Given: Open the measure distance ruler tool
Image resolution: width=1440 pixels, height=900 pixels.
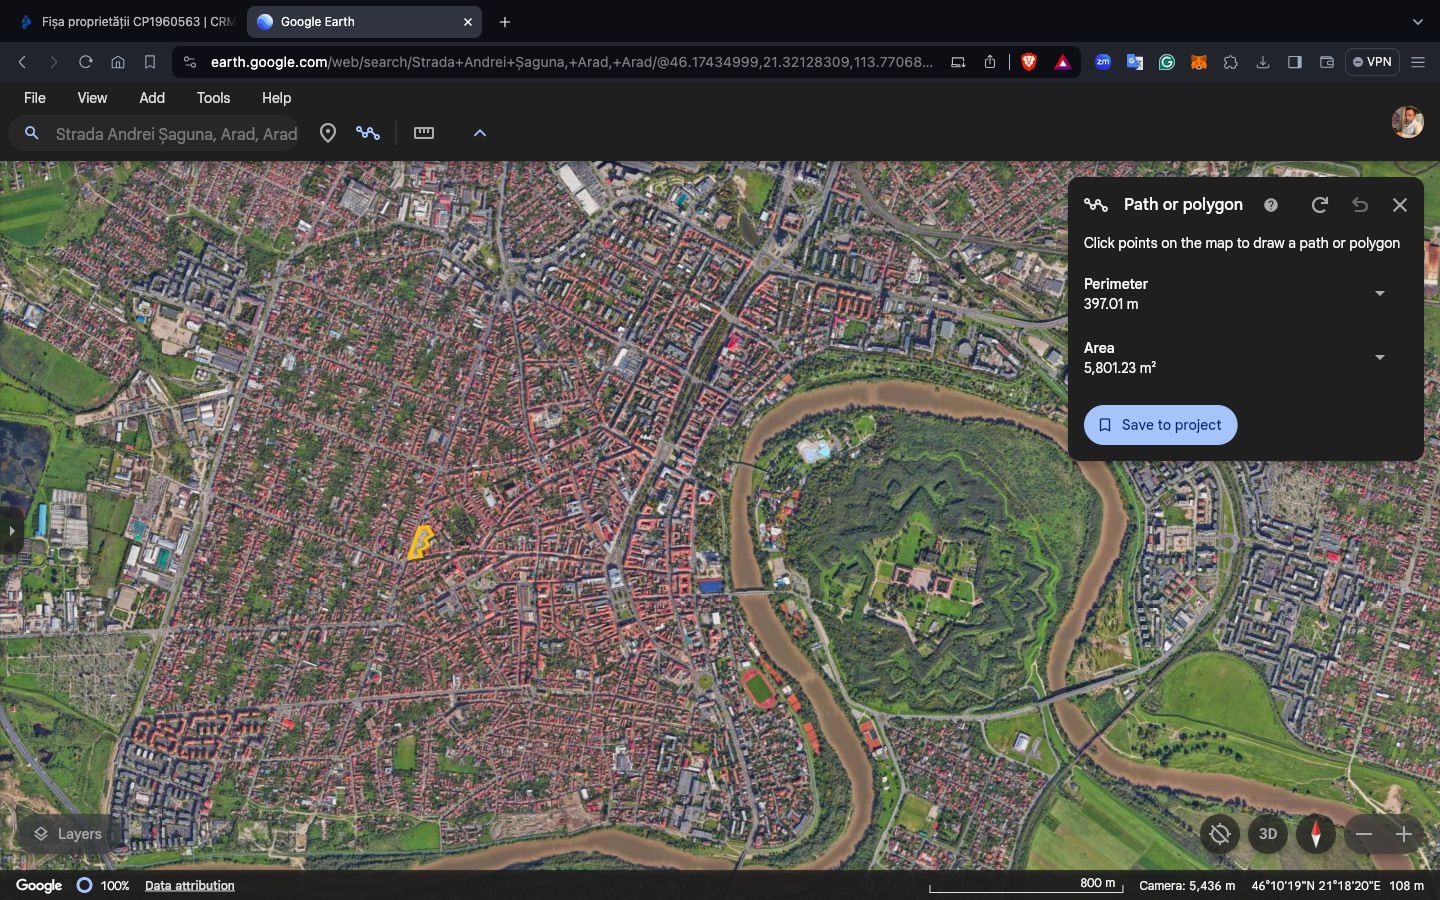Looking at the screenshot, I should pyautogui.click(x=424, y=133).
